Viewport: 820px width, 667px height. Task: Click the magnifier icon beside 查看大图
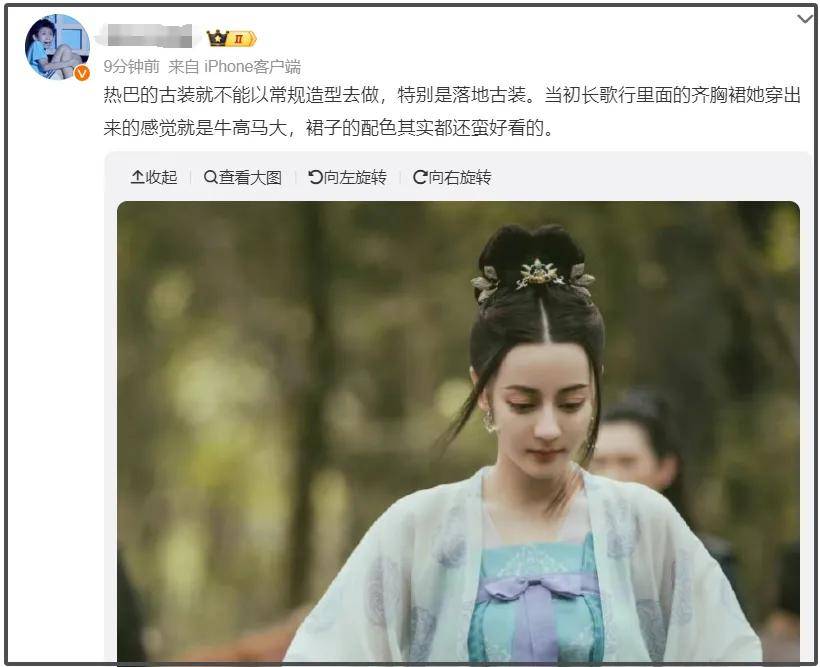[x=210, y=177]
